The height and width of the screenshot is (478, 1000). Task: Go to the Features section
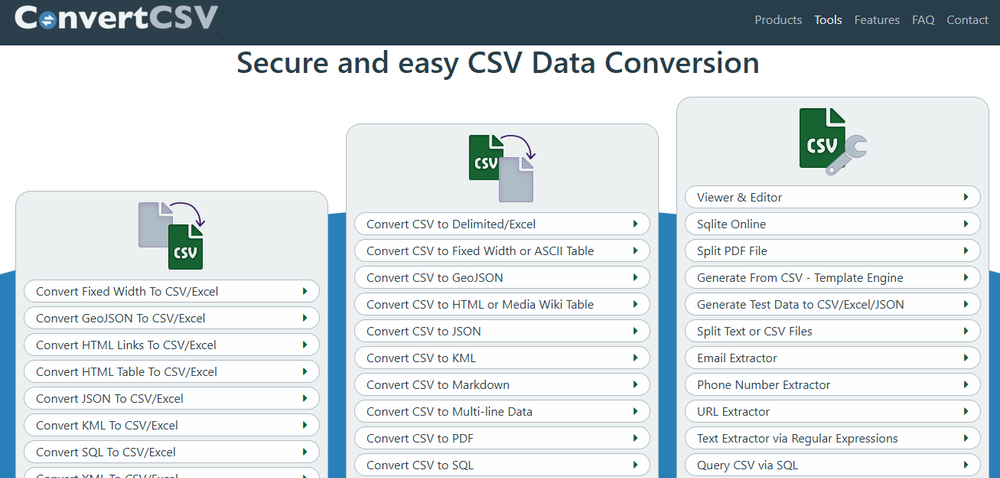pos(877,20)
